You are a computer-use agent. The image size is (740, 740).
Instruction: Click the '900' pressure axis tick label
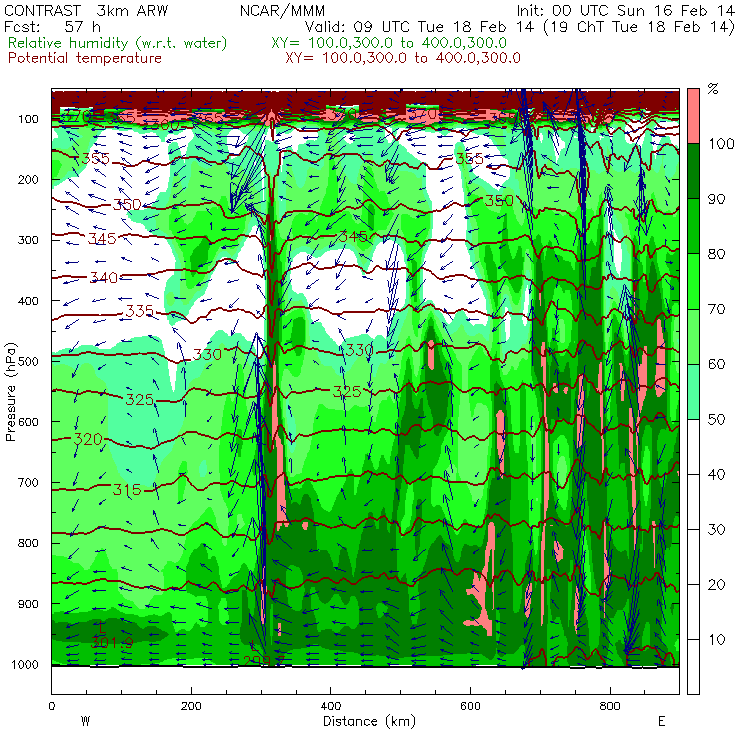click(x=29, y=604)
